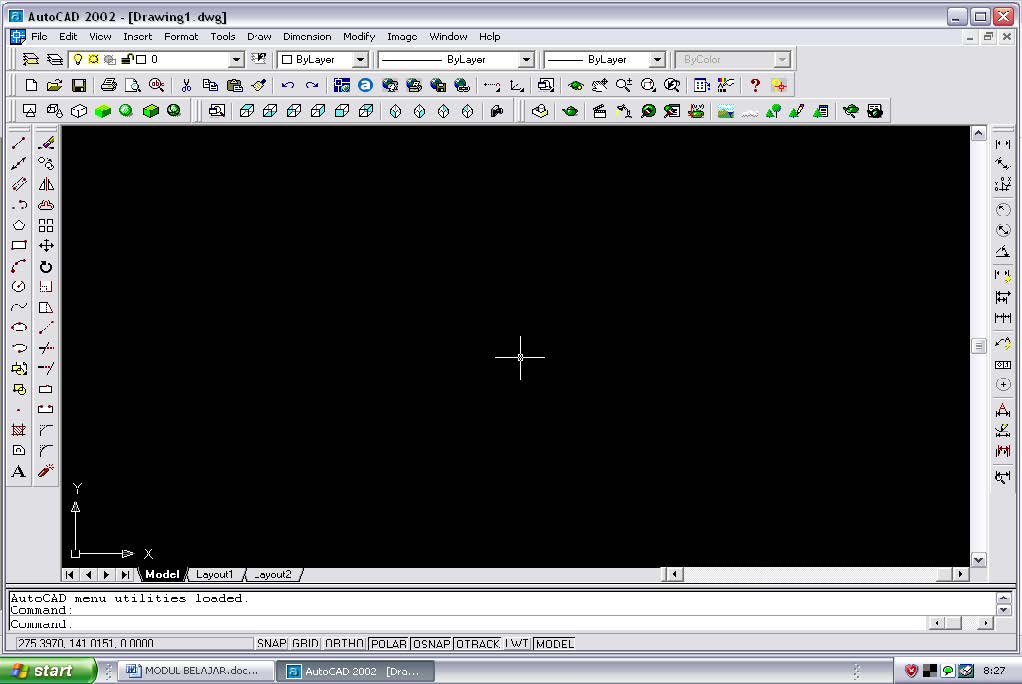Click the horizontal scrollbar right arrow

click(x=961, y=574)
